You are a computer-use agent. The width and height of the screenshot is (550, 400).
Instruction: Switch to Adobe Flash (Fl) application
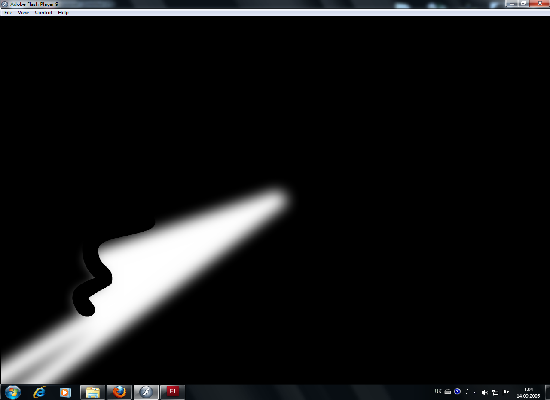click(x=172, y=392)
